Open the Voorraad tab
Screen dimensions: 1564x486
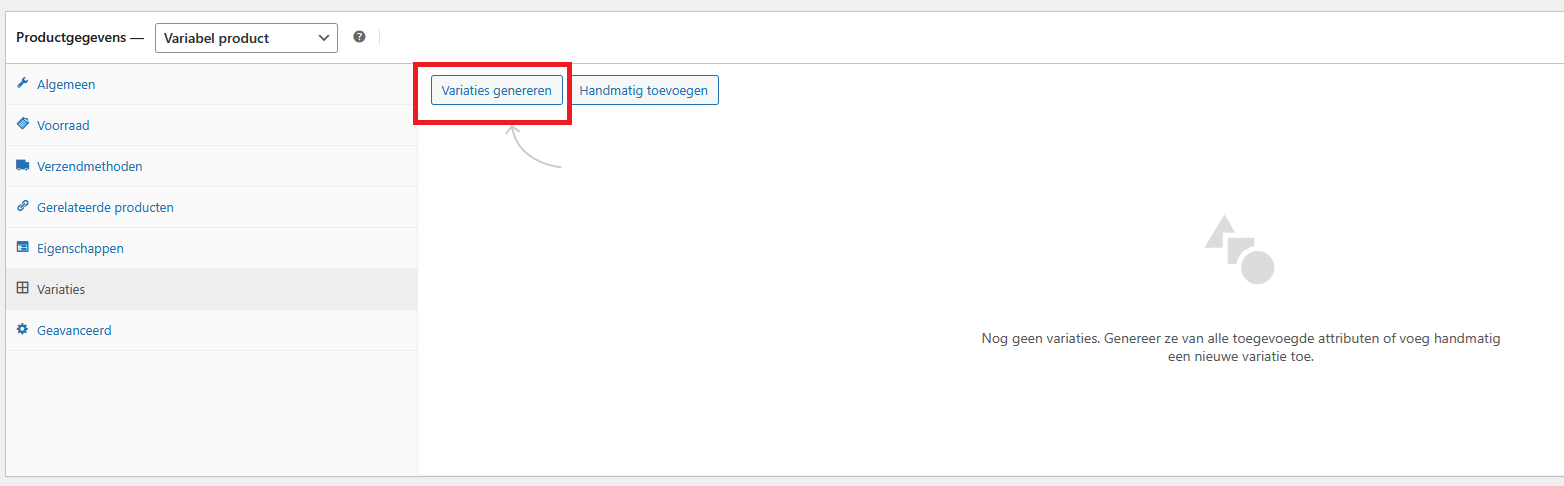point(63,126)
